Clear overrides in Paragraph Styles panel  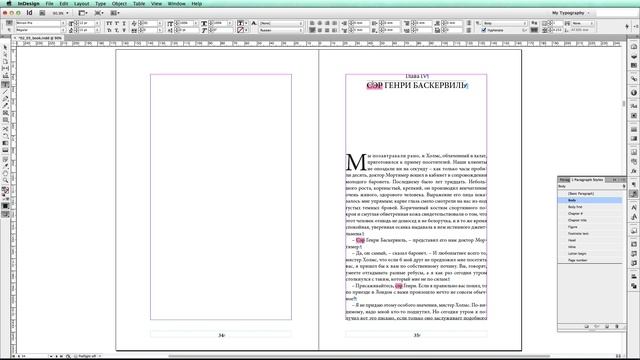tap(597, 327)
